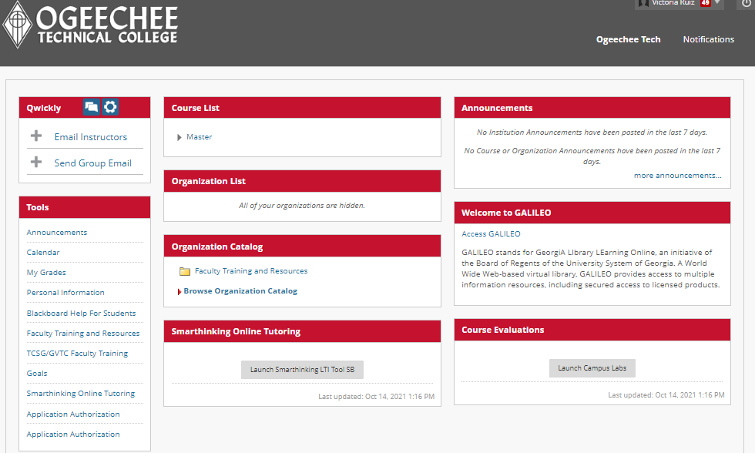Screen dimensions: 756x454
Task: Open TCSG/GVTC Faculty Training
Action: [x=77, y=353]
